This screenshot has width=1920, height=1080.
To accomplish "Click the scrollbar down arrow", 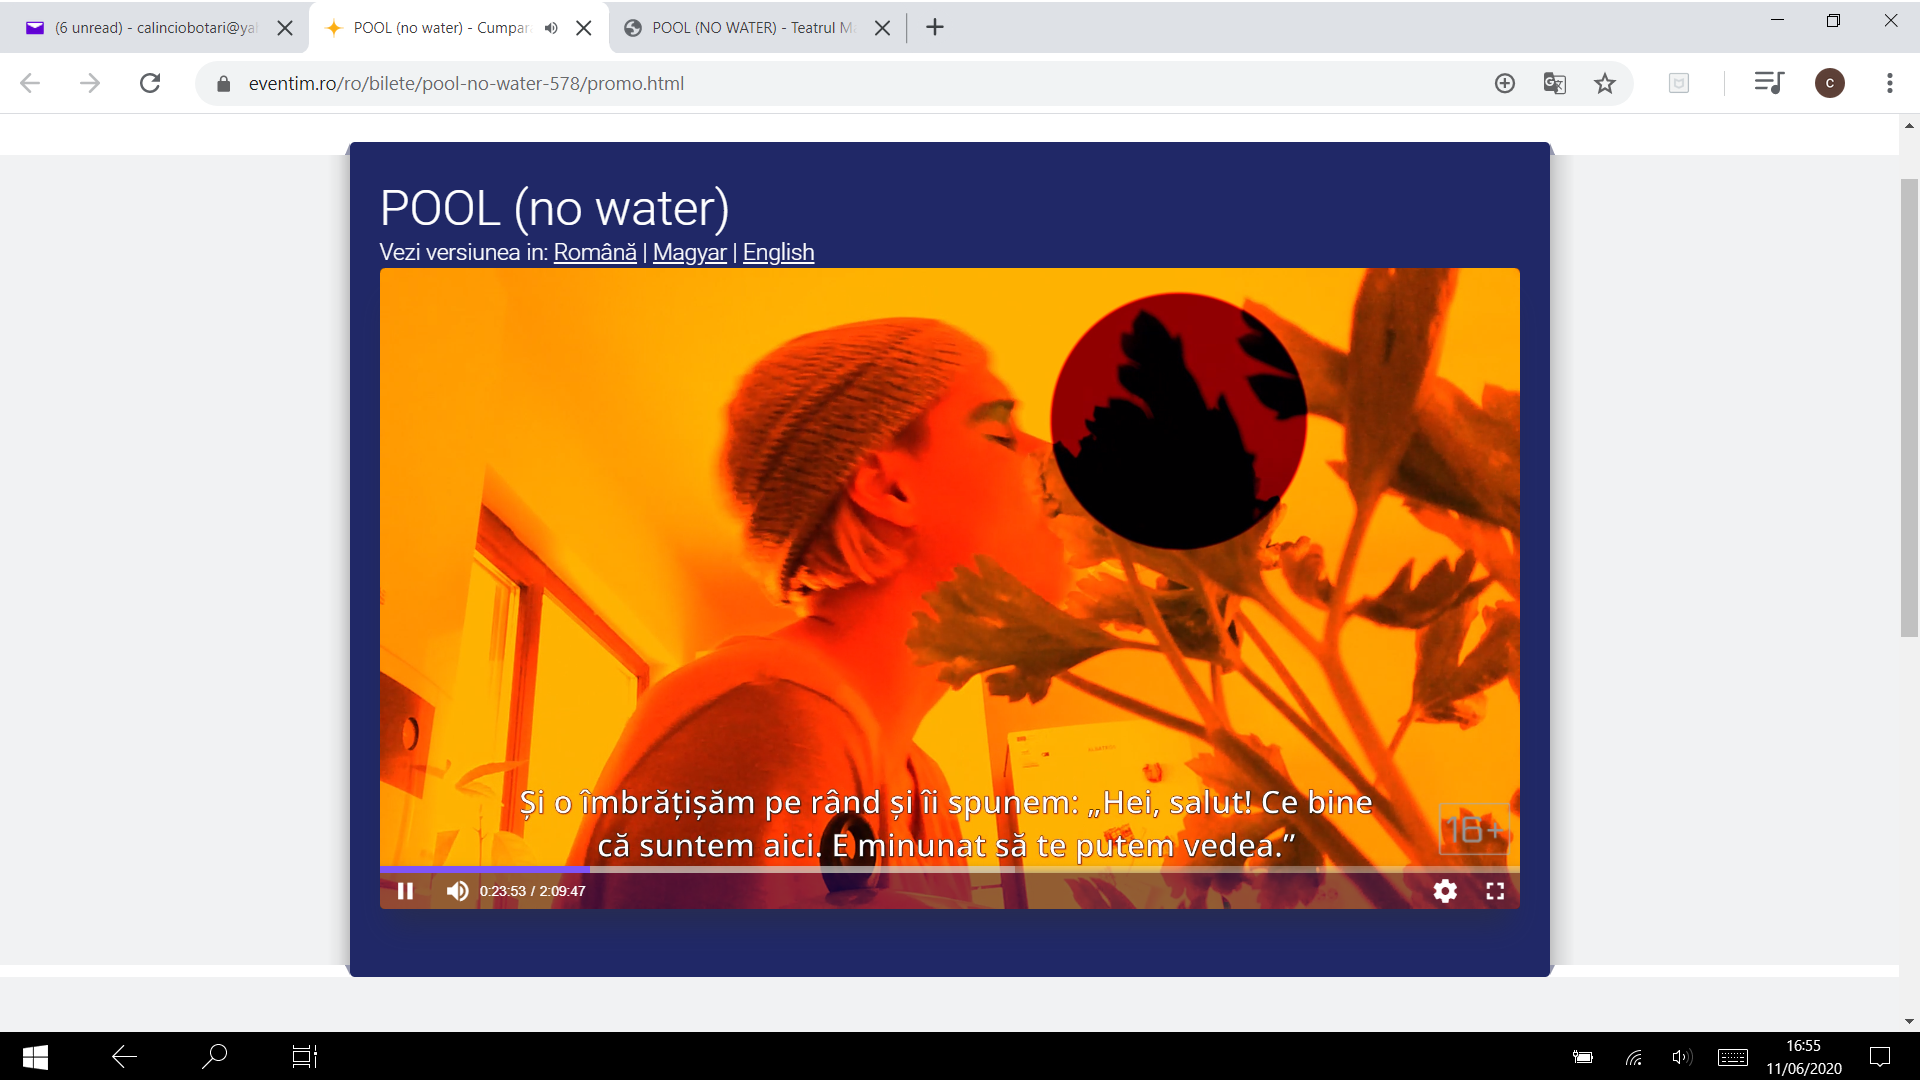I will point(1909,1021).
